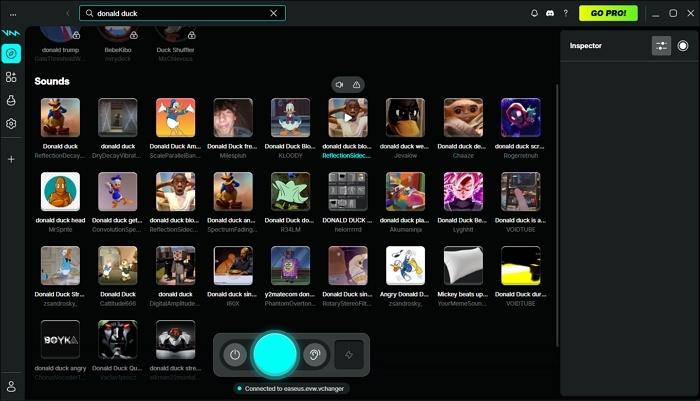Select the Donald Duck Am... sound thumbnail
This screenshot has width=700, height=401.
pyautogui.click(x=175, y=118)
